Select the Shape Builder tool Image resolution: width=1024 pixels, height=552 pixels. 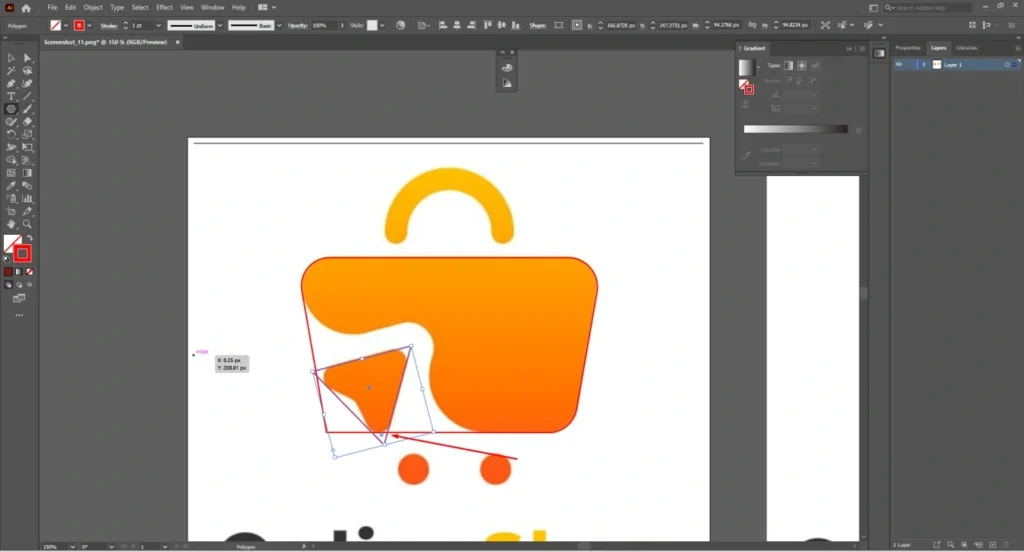coord(11,160)
